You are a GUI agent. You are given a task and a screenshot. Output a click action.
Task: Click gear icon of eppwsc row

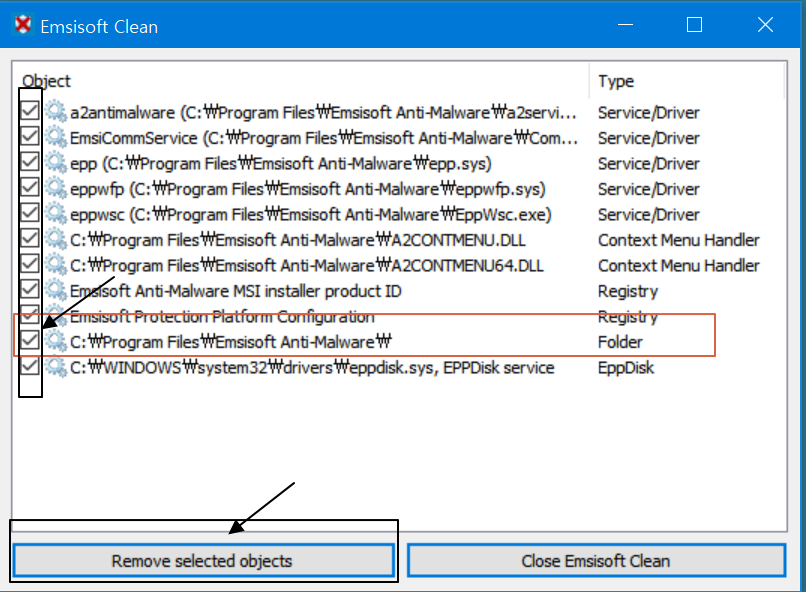pos(56,214)
